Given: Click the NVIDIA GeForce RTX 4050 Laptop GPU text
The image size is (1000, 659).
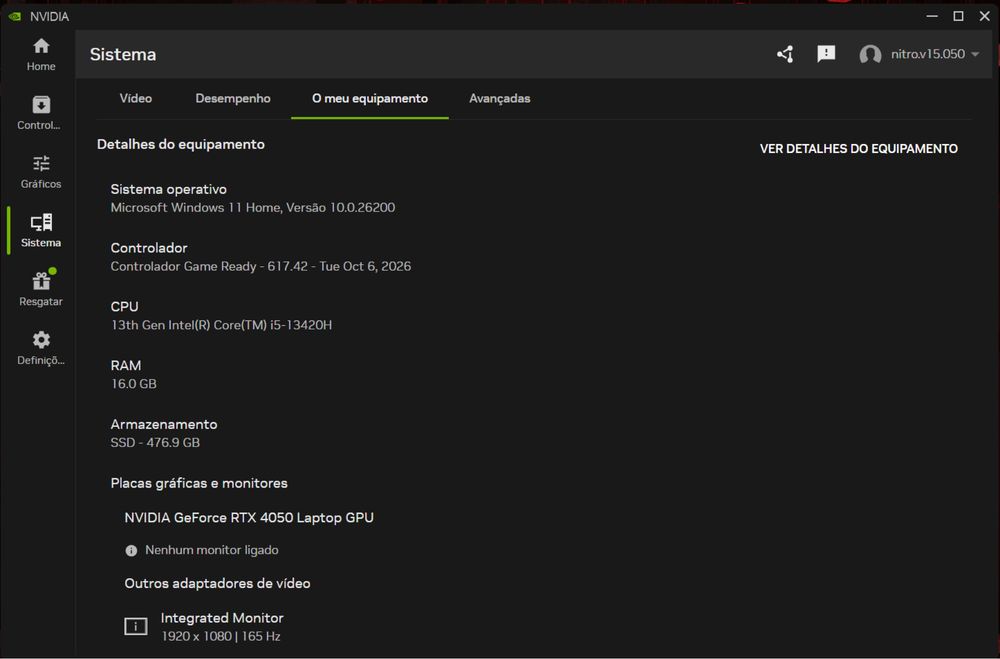Looking at the screenshot, I should [249, 517].
